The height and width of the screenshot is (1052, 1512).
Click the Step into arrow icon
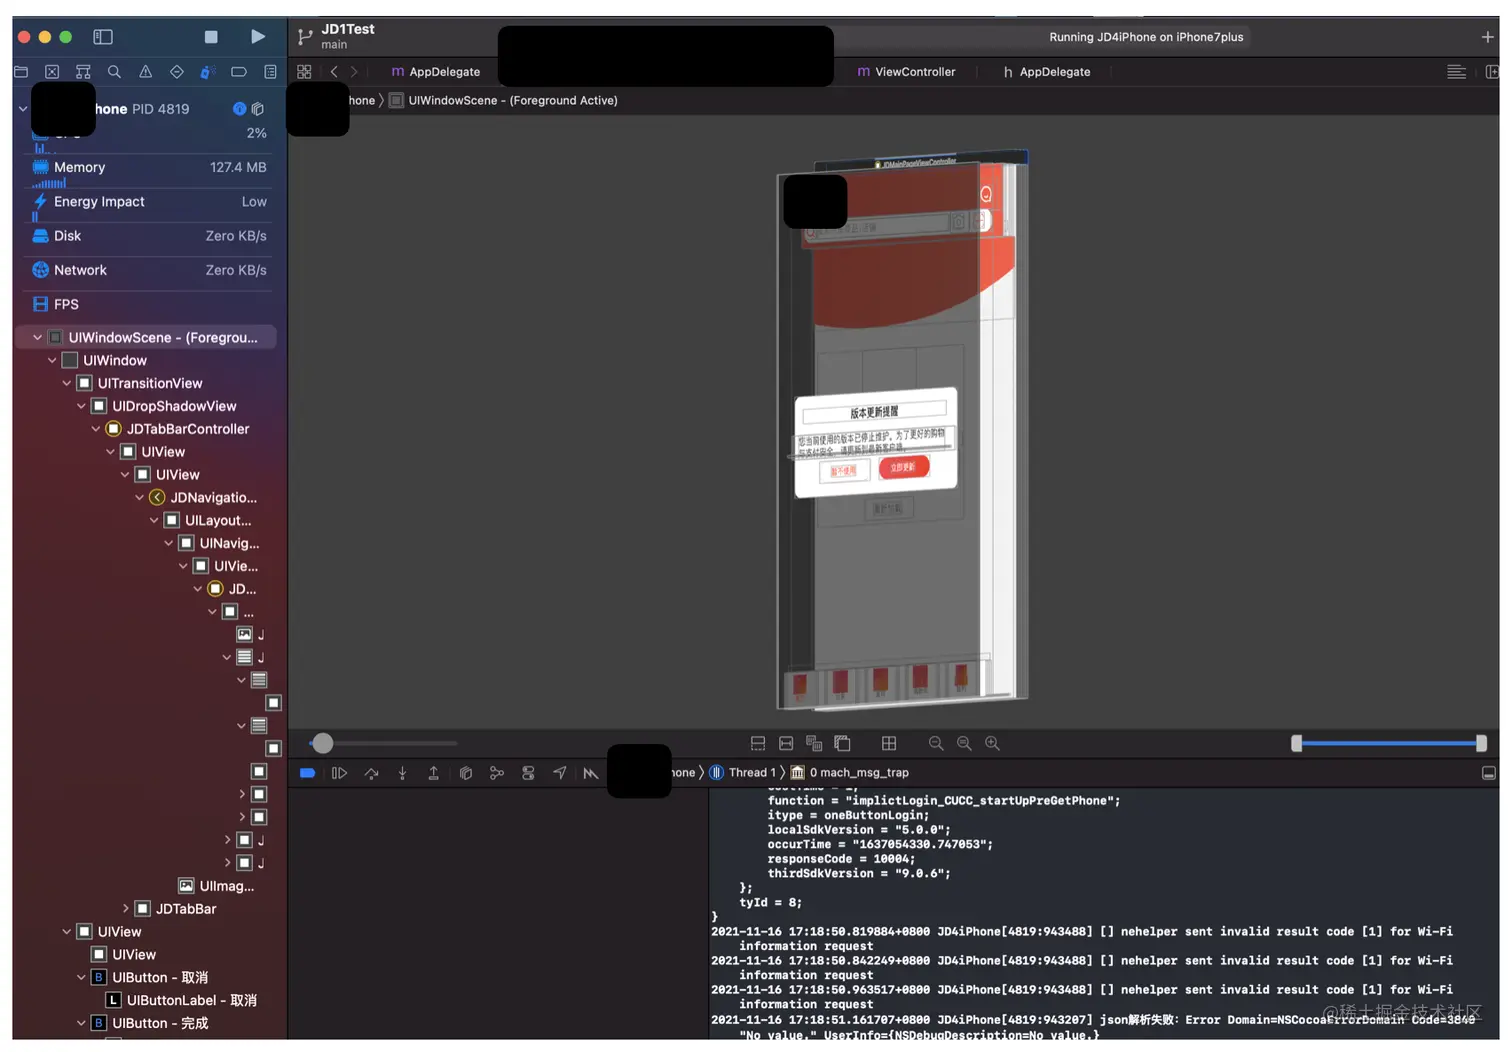[402, 773]
